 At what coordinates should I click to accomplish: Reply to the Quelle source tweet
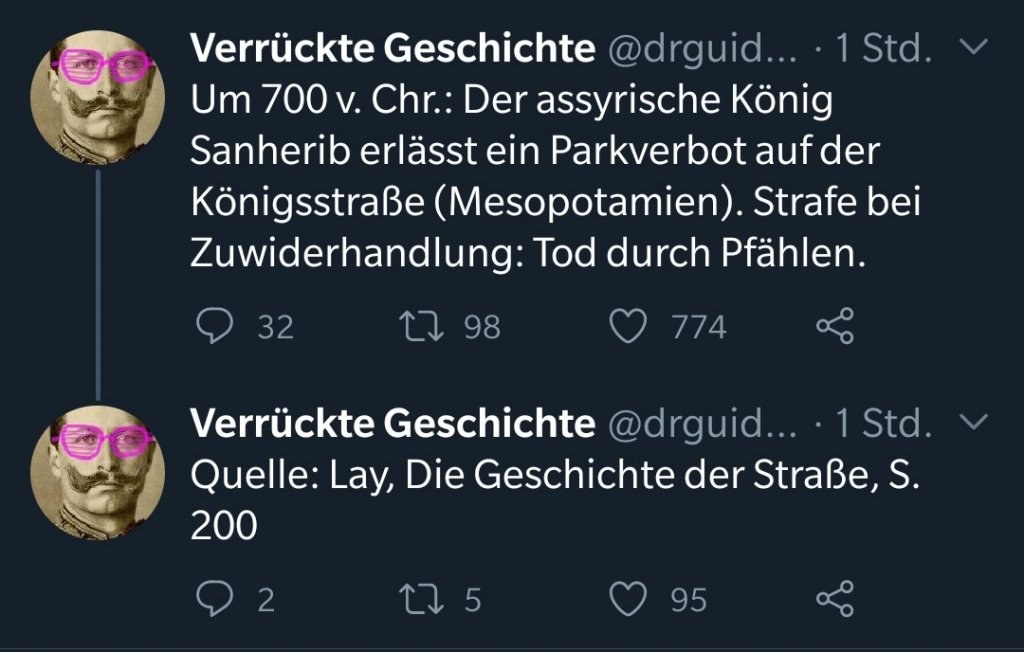pos(213,599)
